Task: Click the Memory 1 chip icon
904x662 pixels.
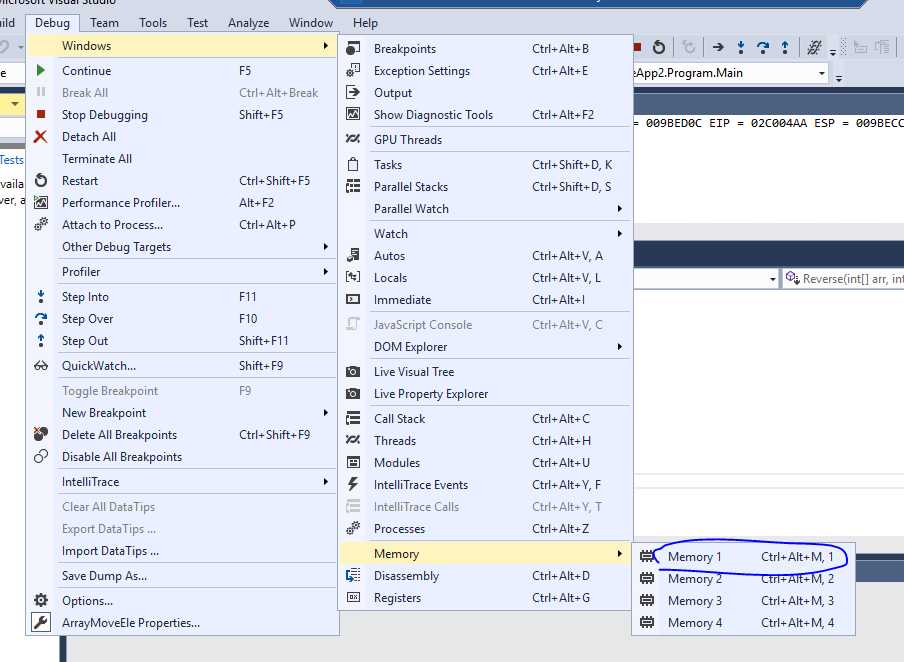Action: coord(647,556)
